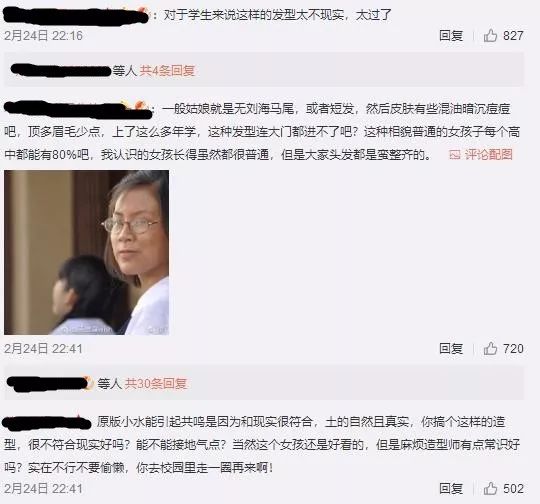Open the first commenter's redacted username

click(x=76, y=16)
